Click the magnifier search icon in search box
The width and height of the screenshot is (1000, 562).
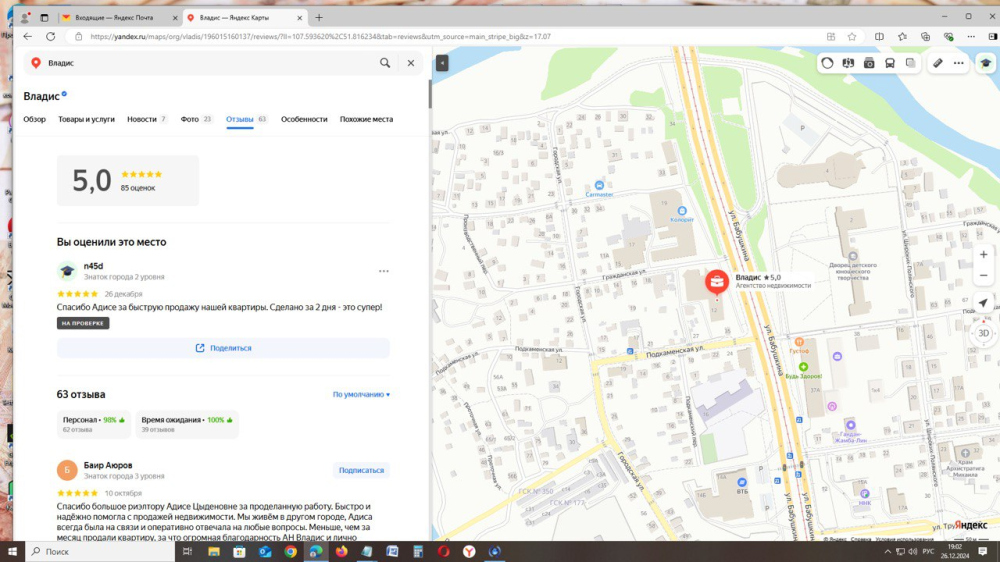point(385,63)
